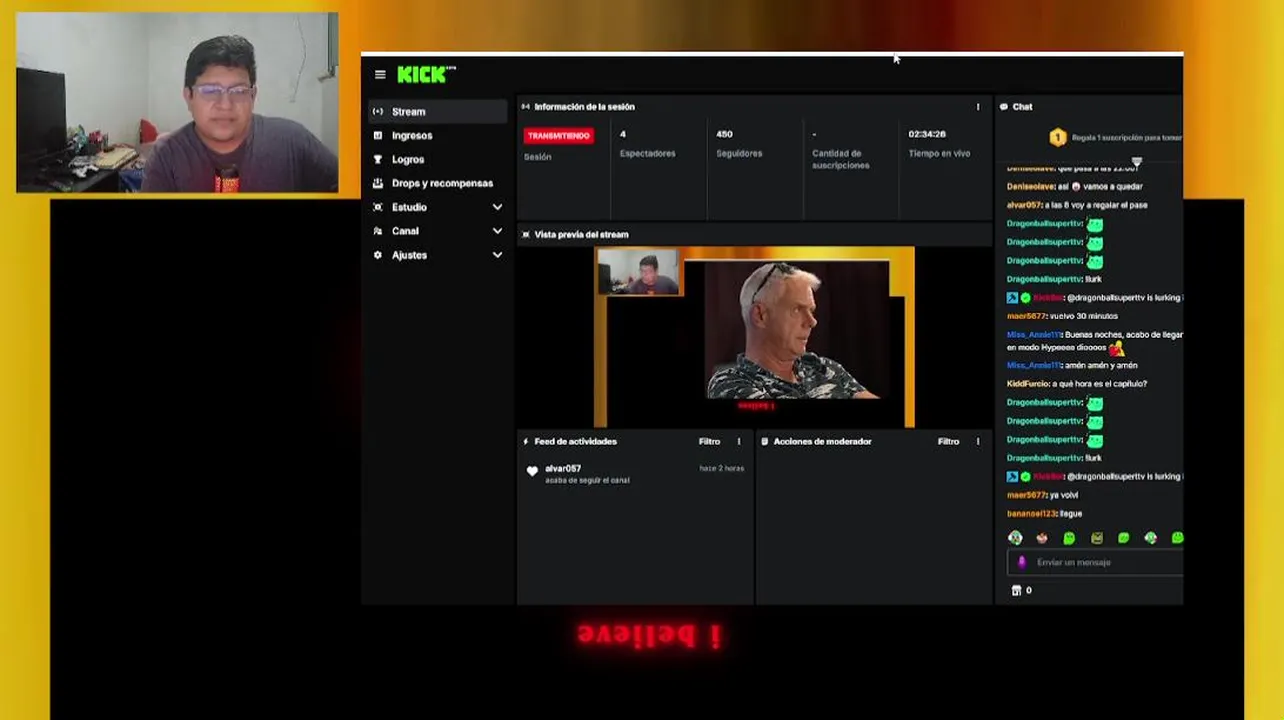1284x720 pixels.
Task: Click the alvar057 follow activity entry
Action: coord(635,474)
